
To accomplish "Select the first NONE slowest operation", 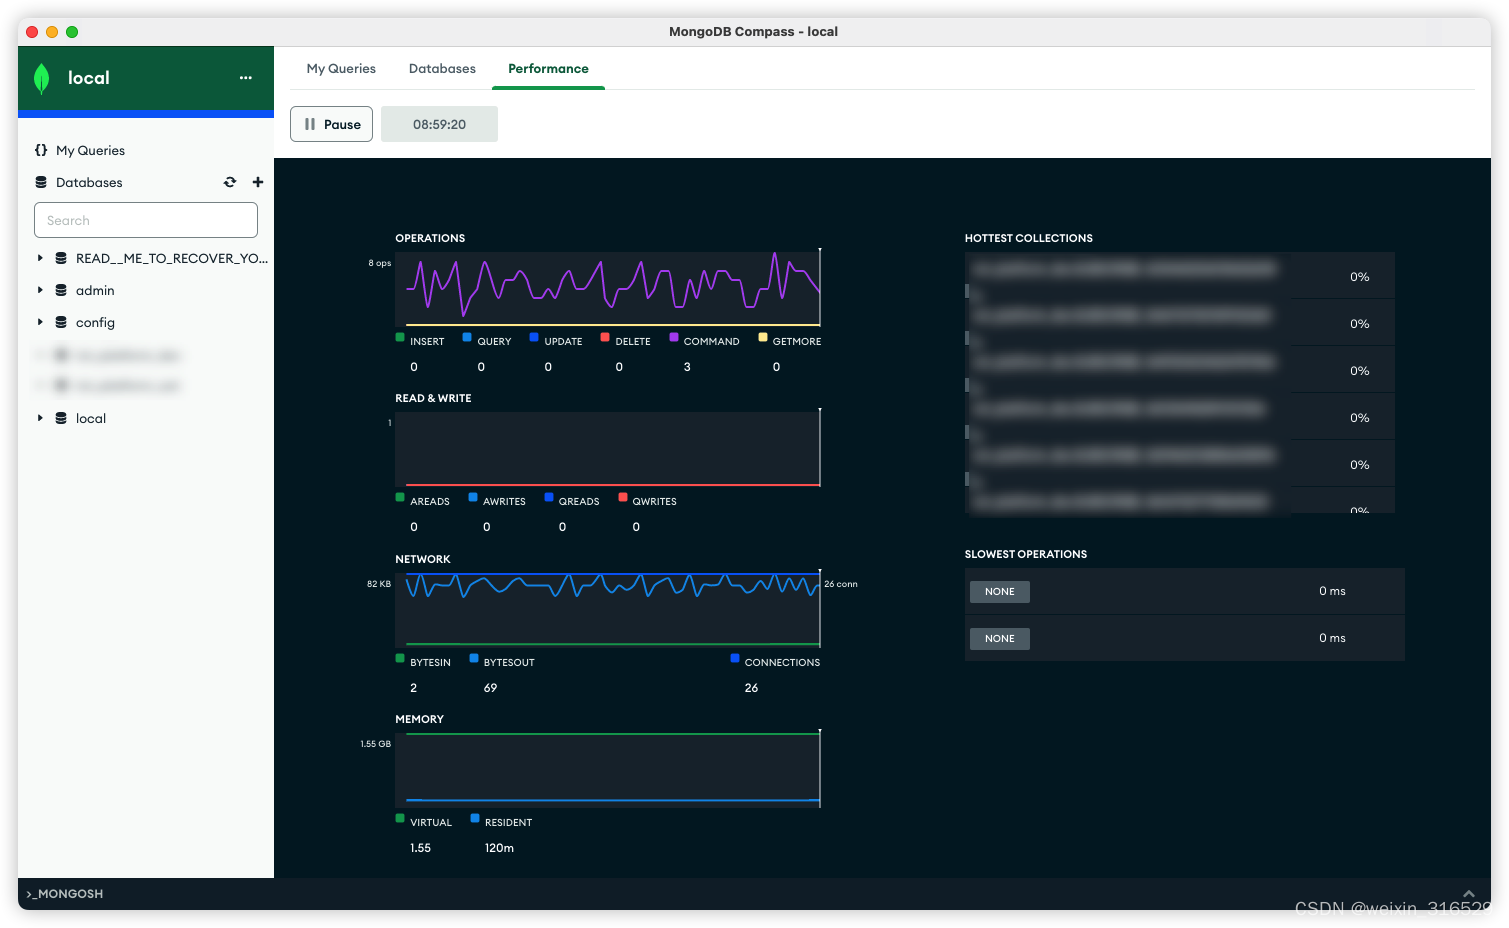I will [999, 592].
